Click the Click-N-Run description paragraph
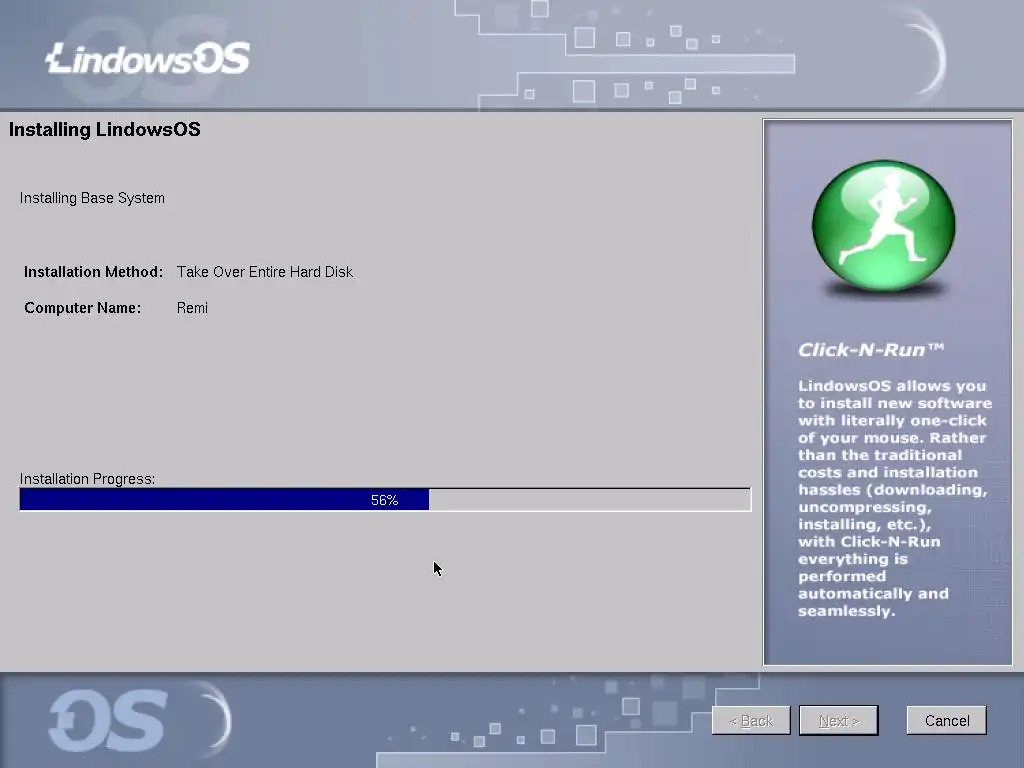The width and height of the screenshot is (1024, 768). coord(894,498)
